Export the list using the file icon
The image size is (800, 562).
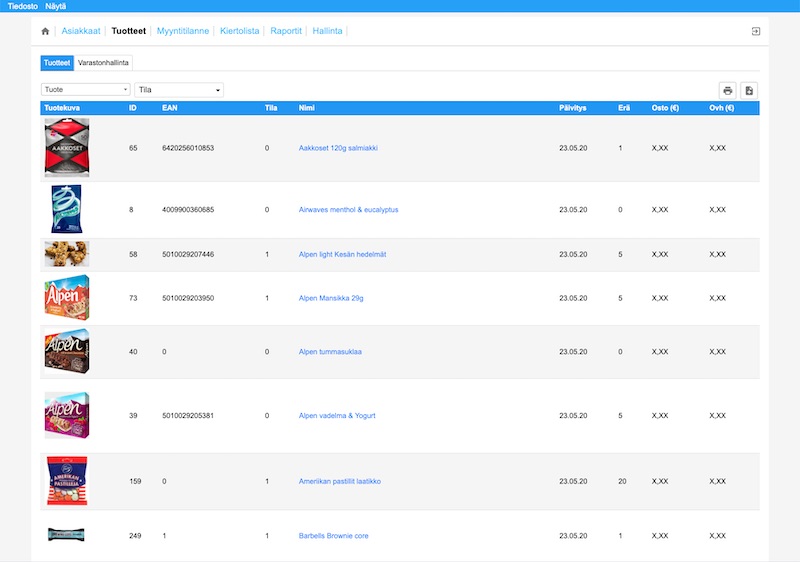click(749, 90)
